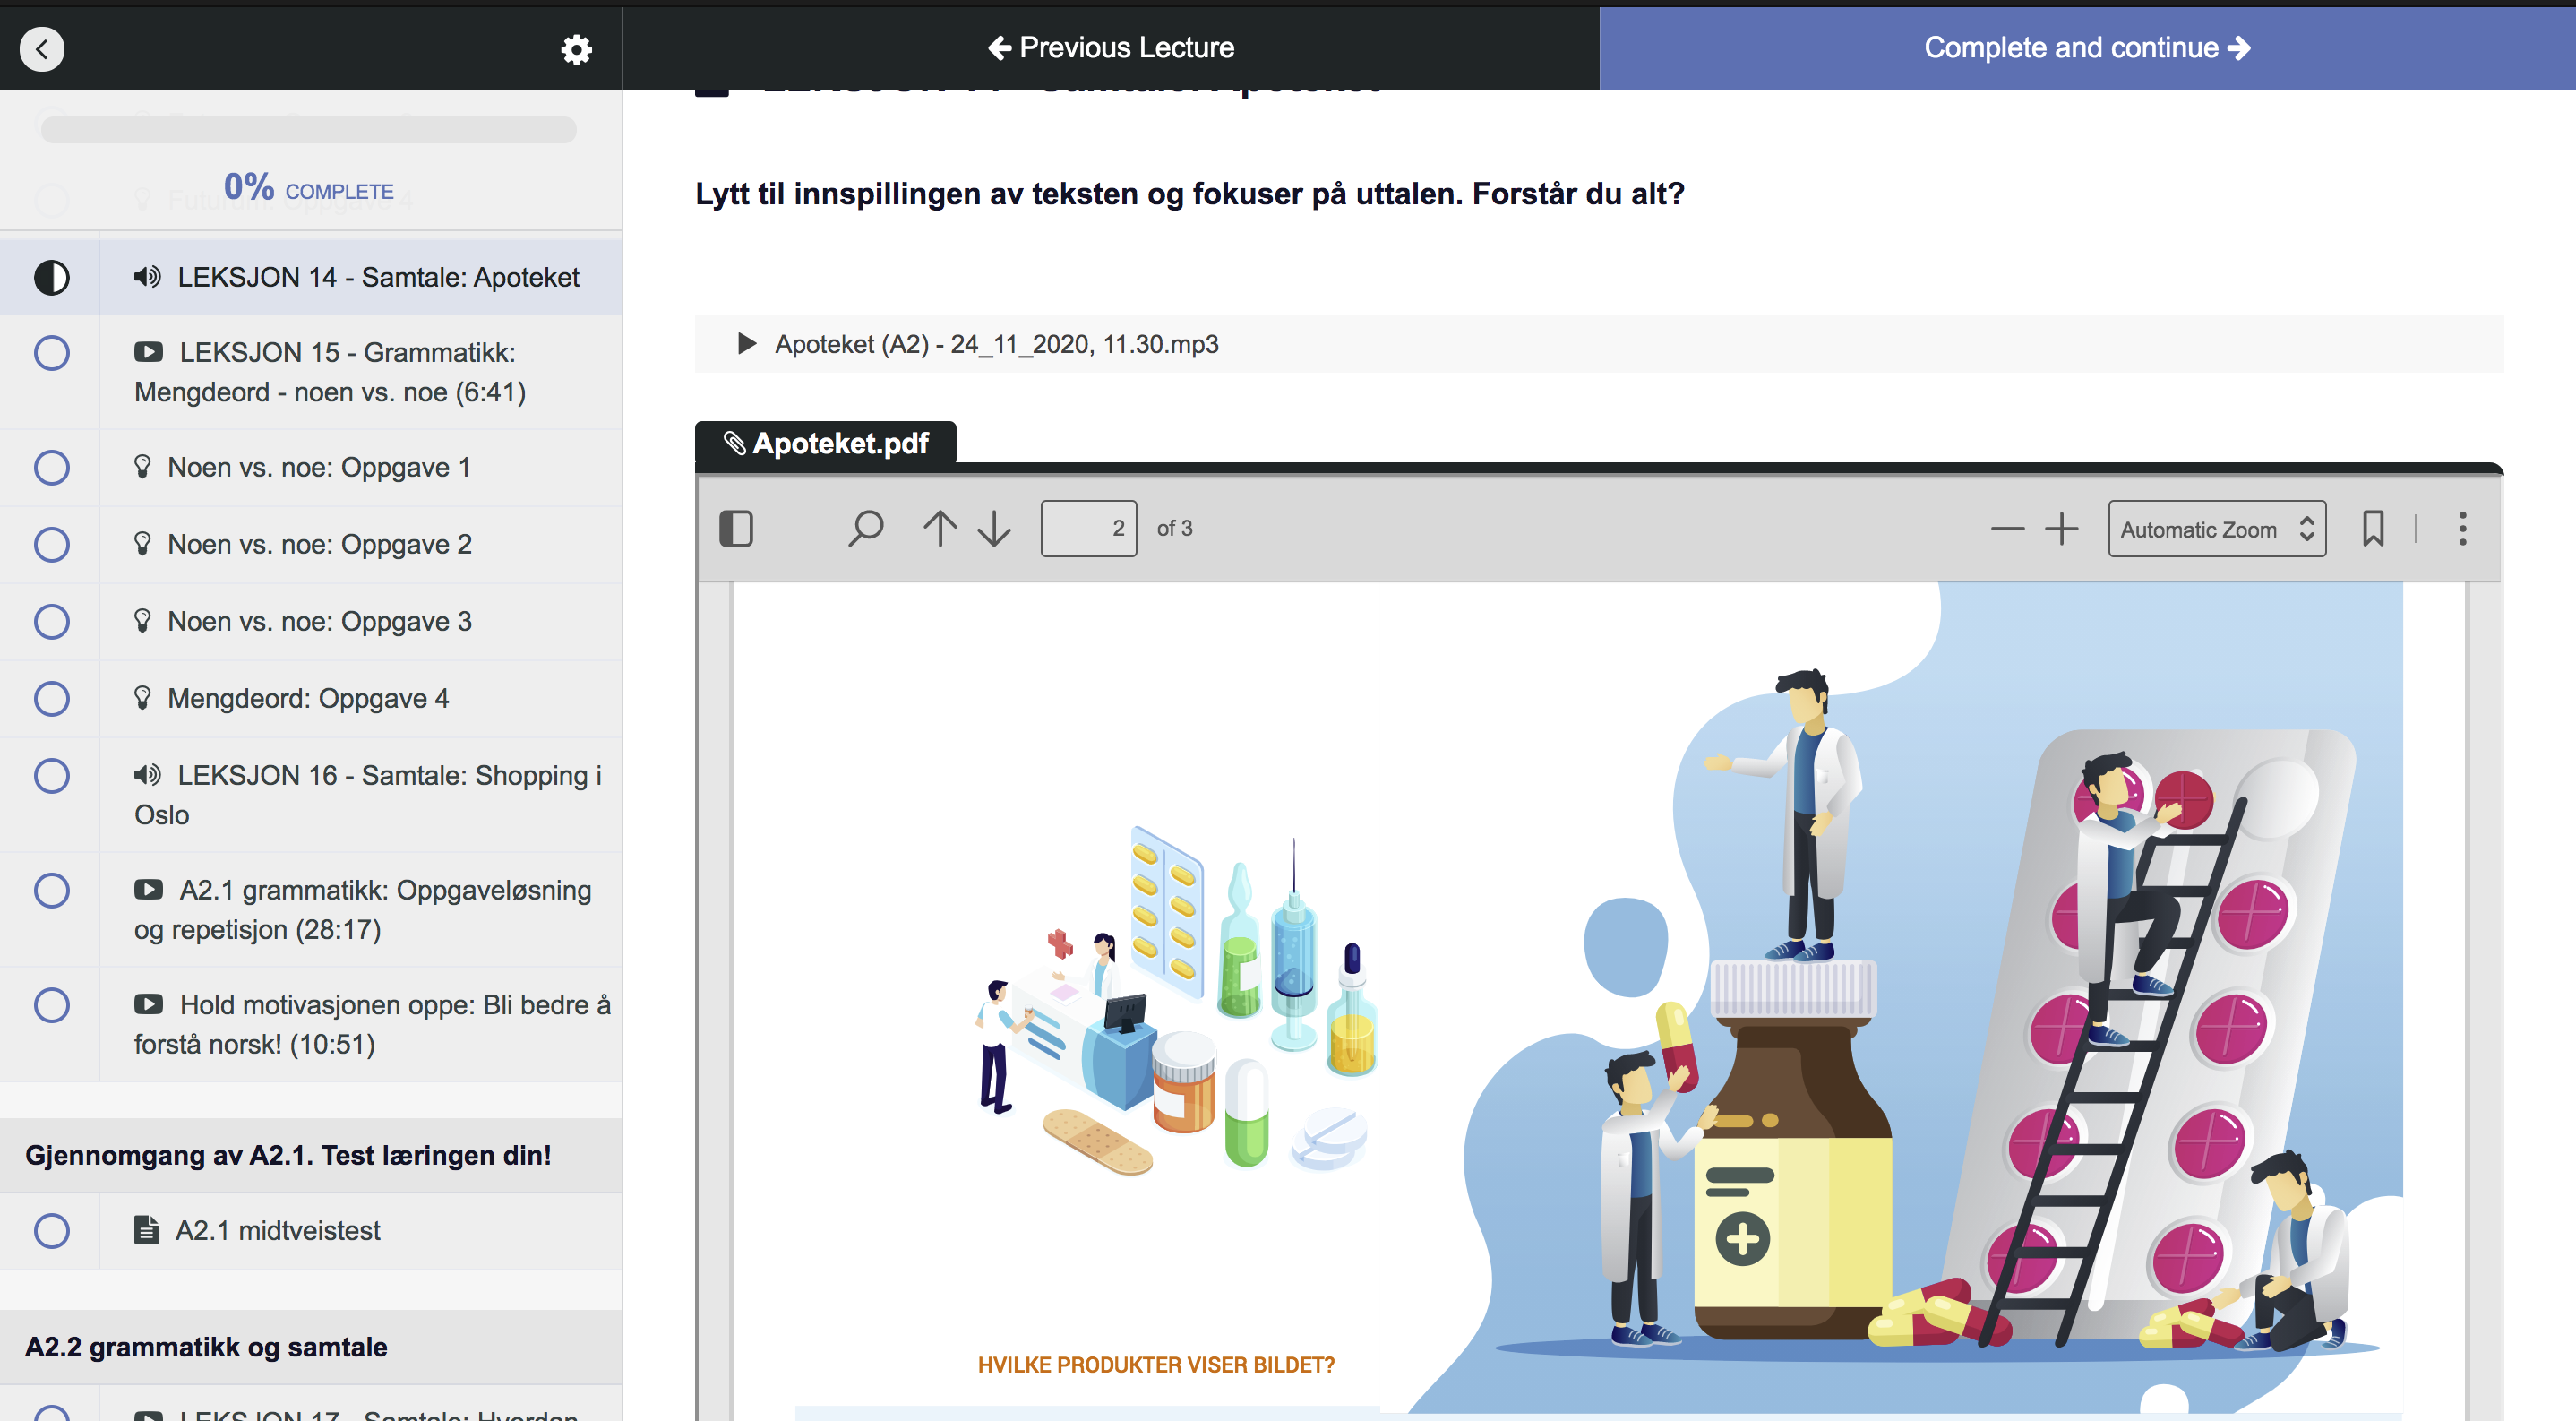This screenshot has width=2576, height=1421.
Task: Click the A2.2 grammatikk og samtale header
Action: pyautogui.click(x=311, y=1347)
